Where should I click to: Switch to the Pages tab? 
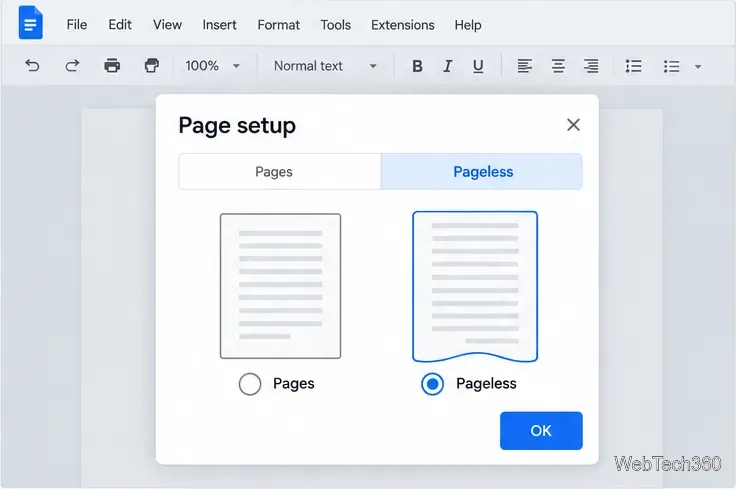280,171
